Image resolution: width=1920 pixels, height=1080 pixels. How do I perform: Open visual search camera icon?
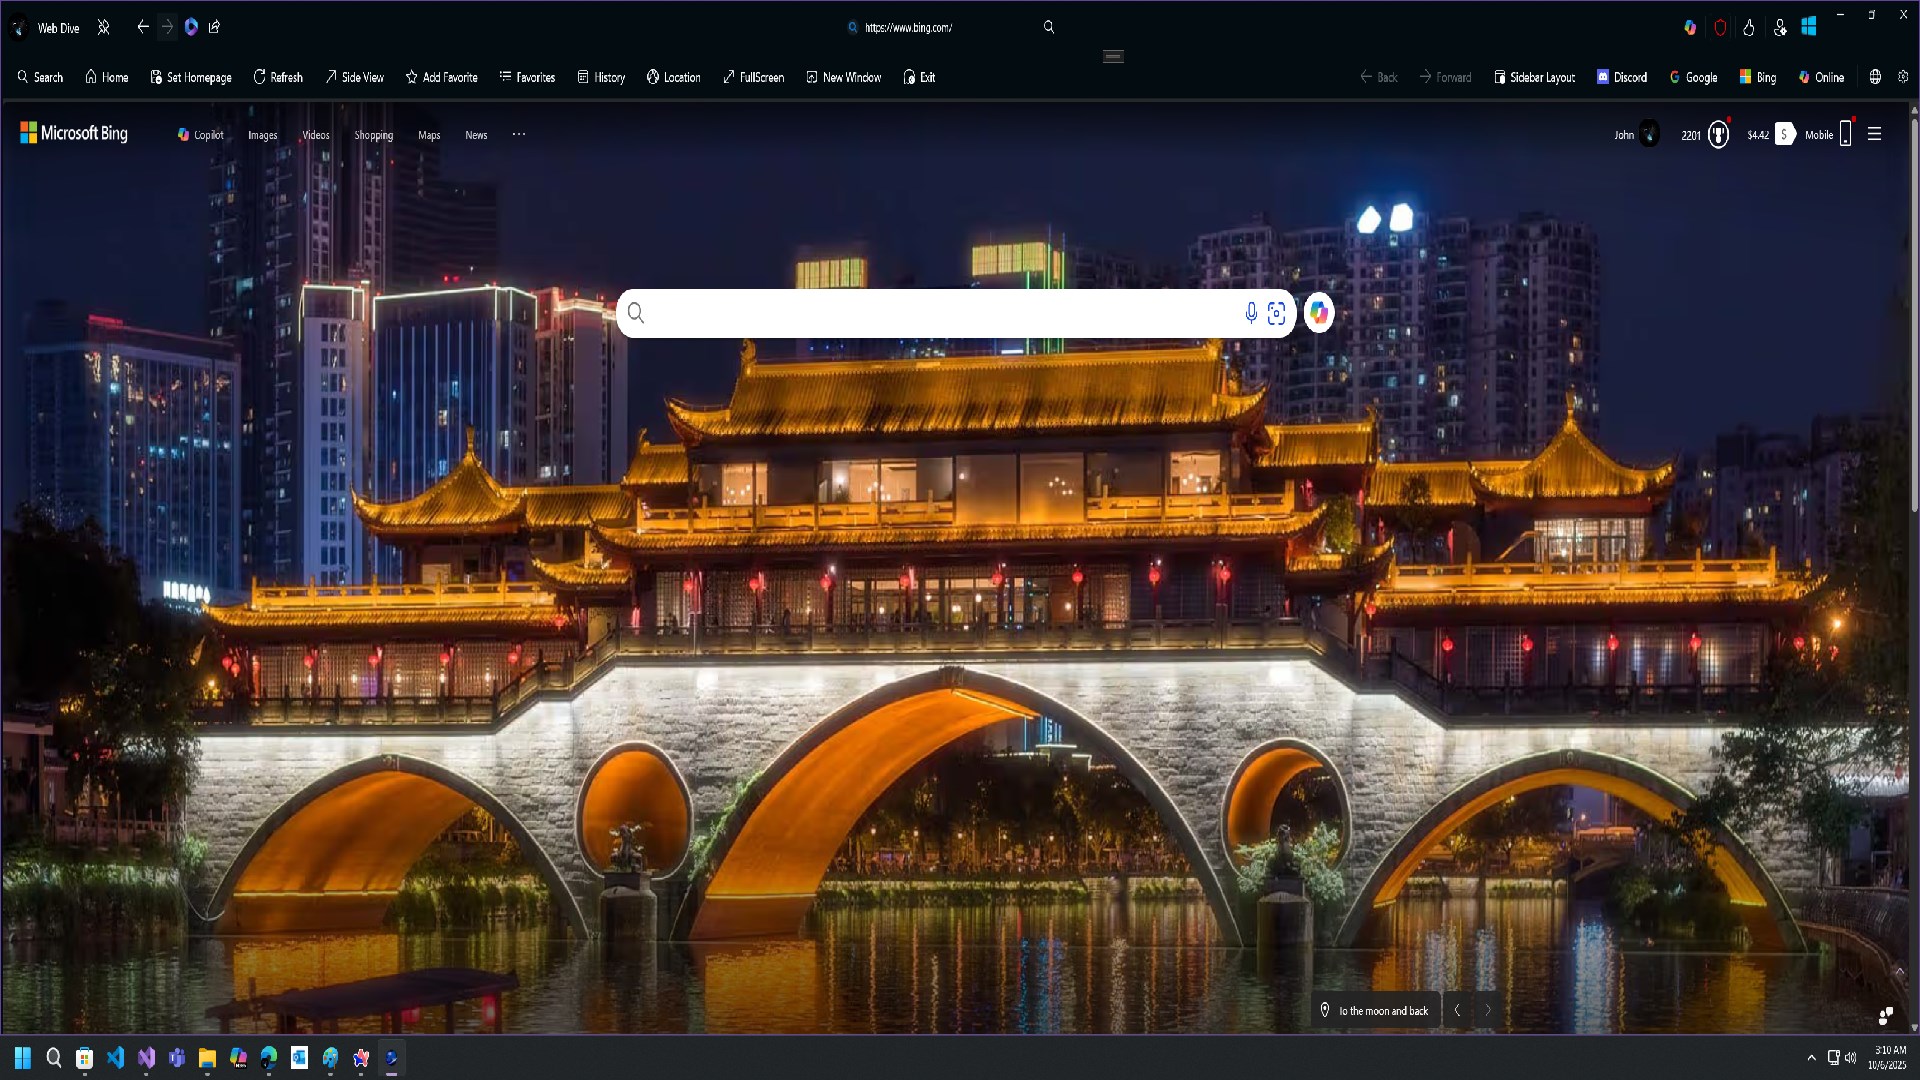pos(1276,314)
